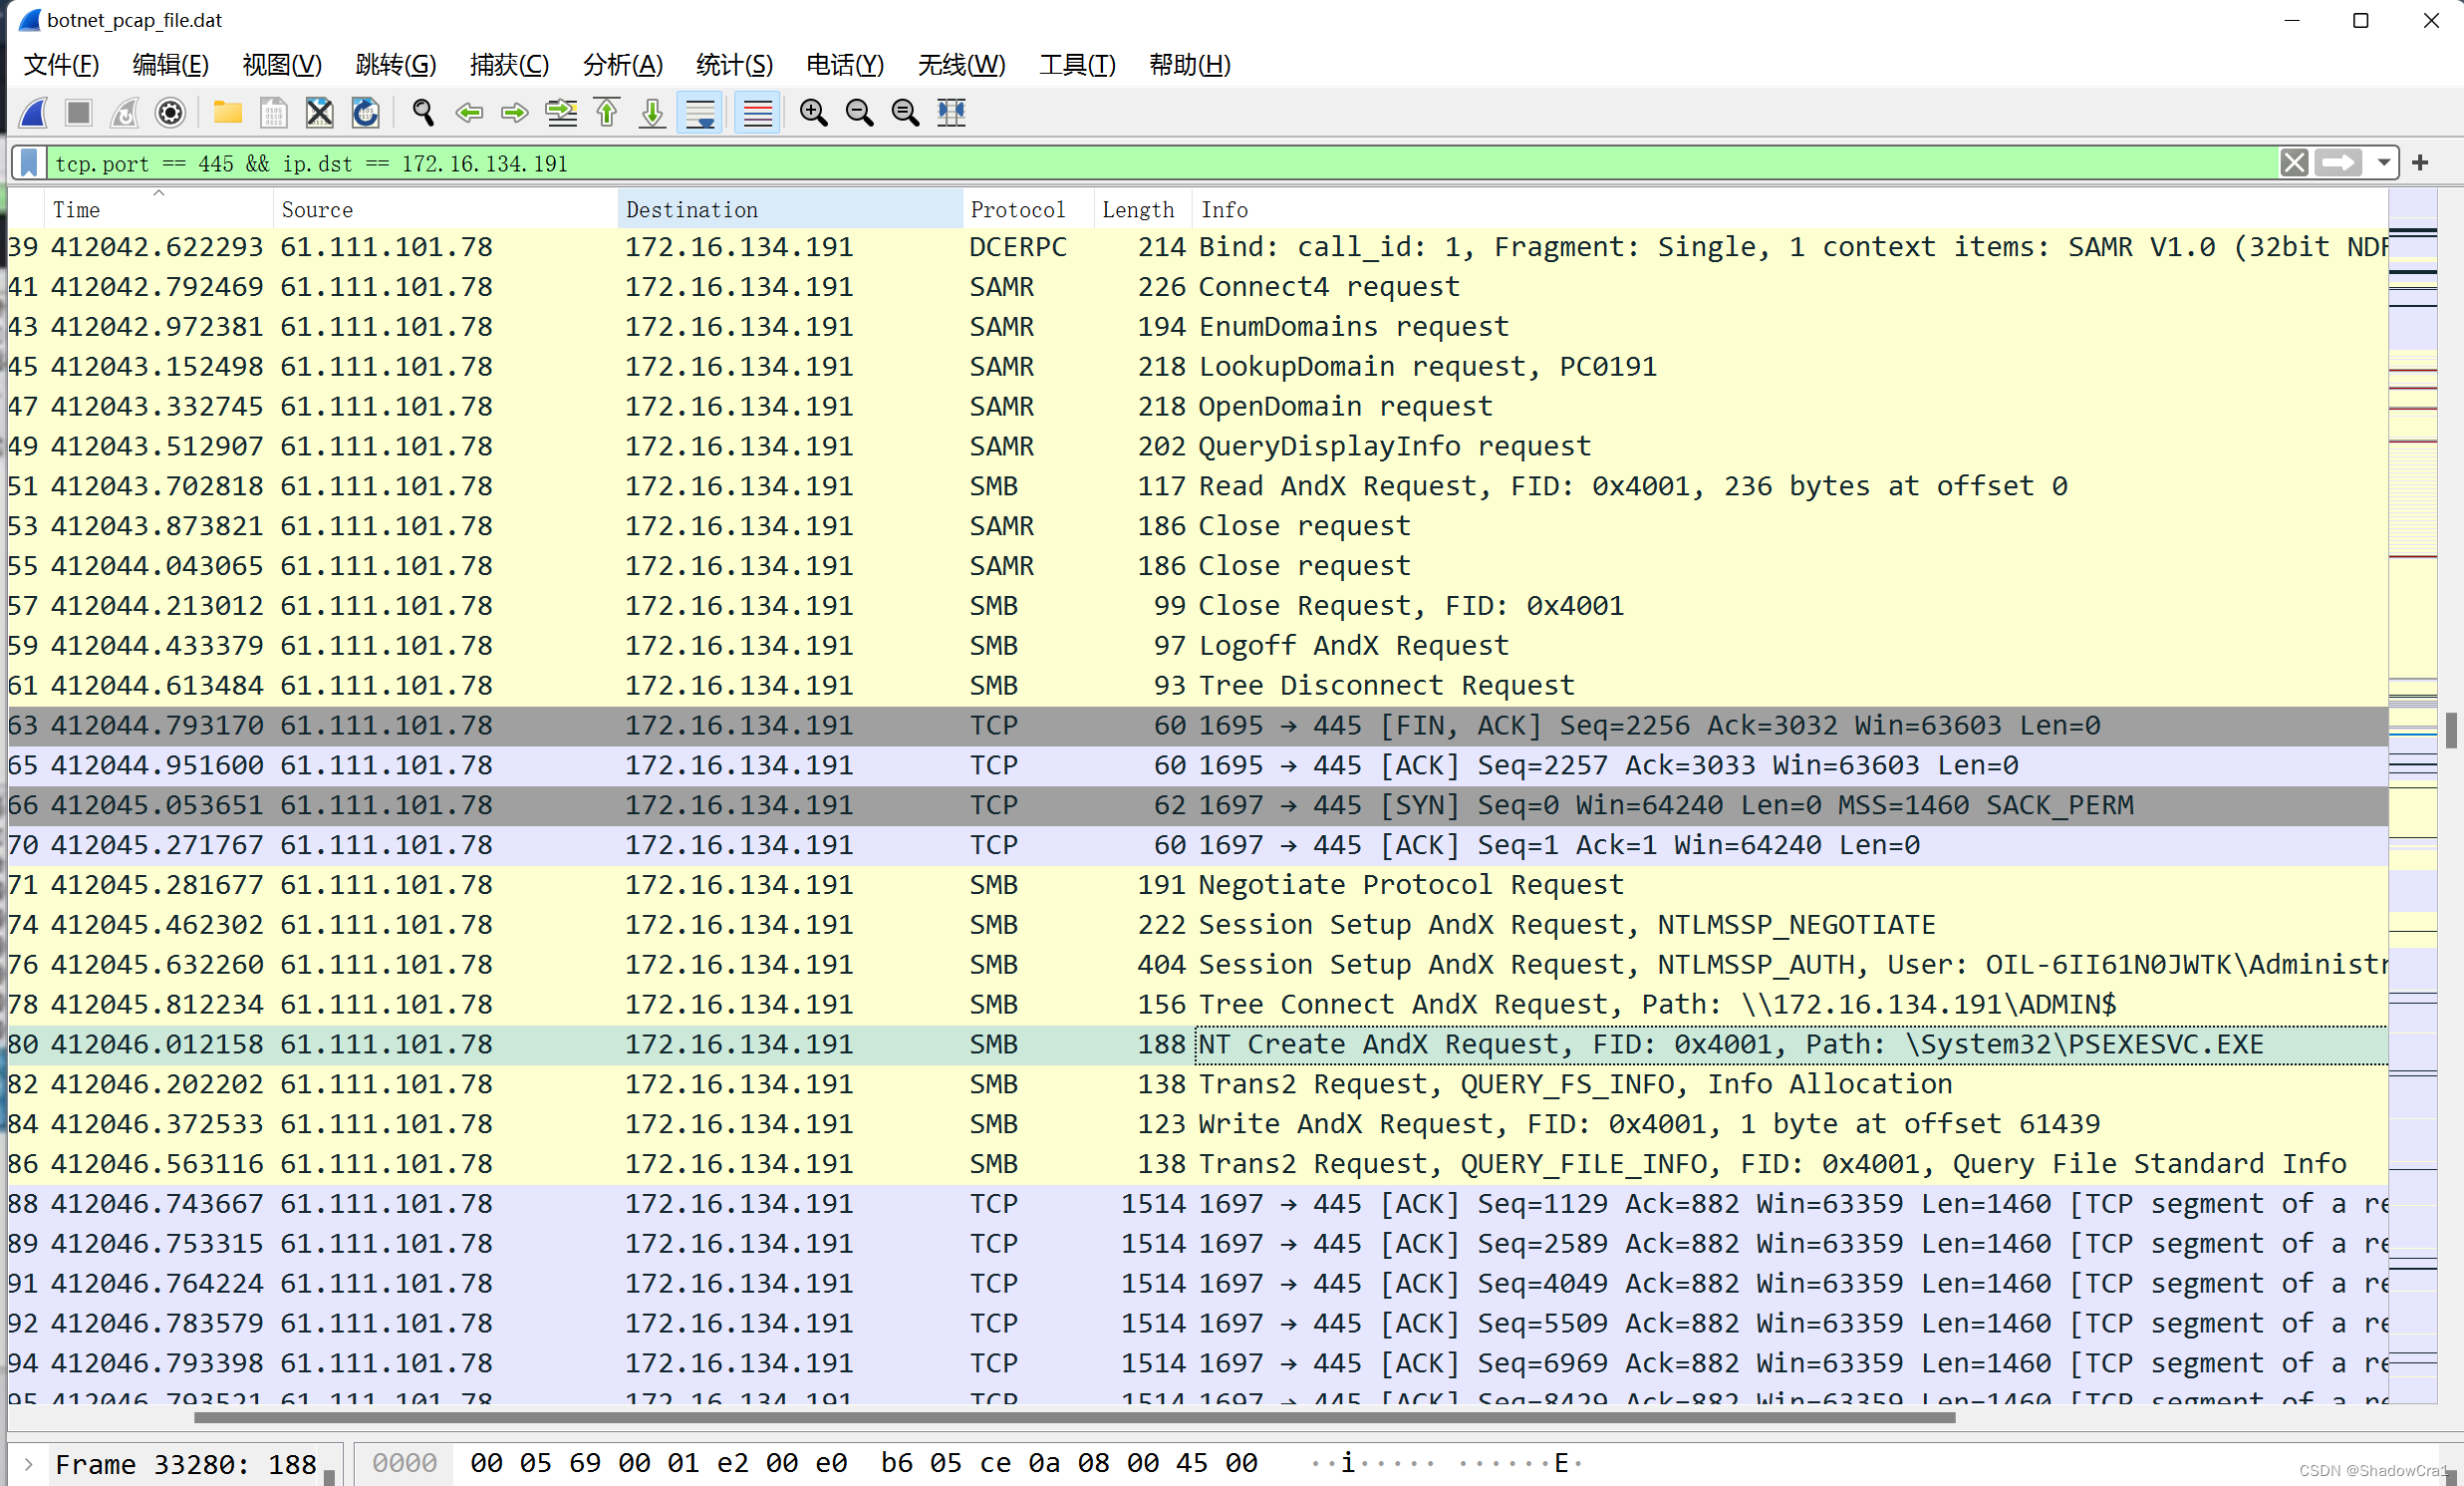Select the Negotiate Protocol Request packet
Viewport: 2464px width, 1486px height.
[1198, 885]
